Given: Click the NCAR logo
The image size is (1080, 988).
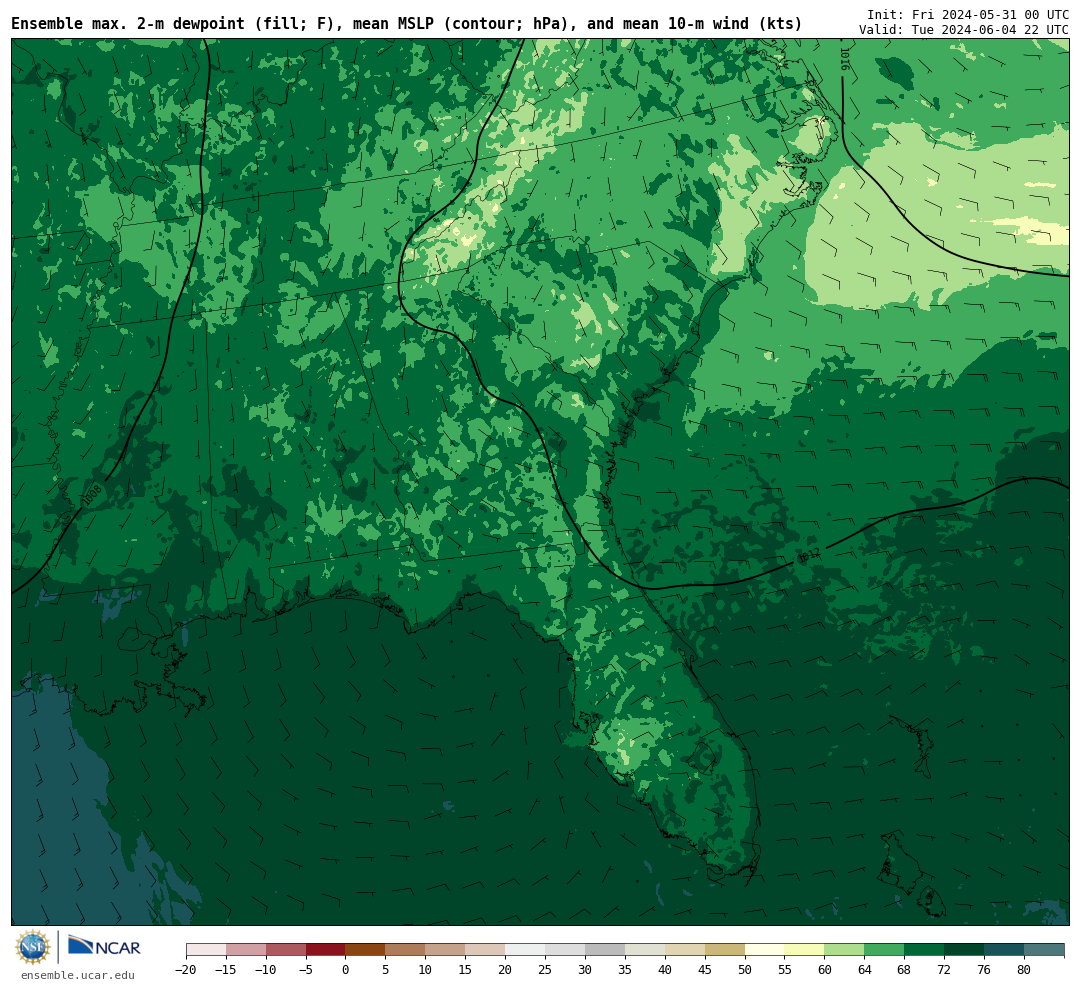Looking at the screenshot, I should coord(104,946).
